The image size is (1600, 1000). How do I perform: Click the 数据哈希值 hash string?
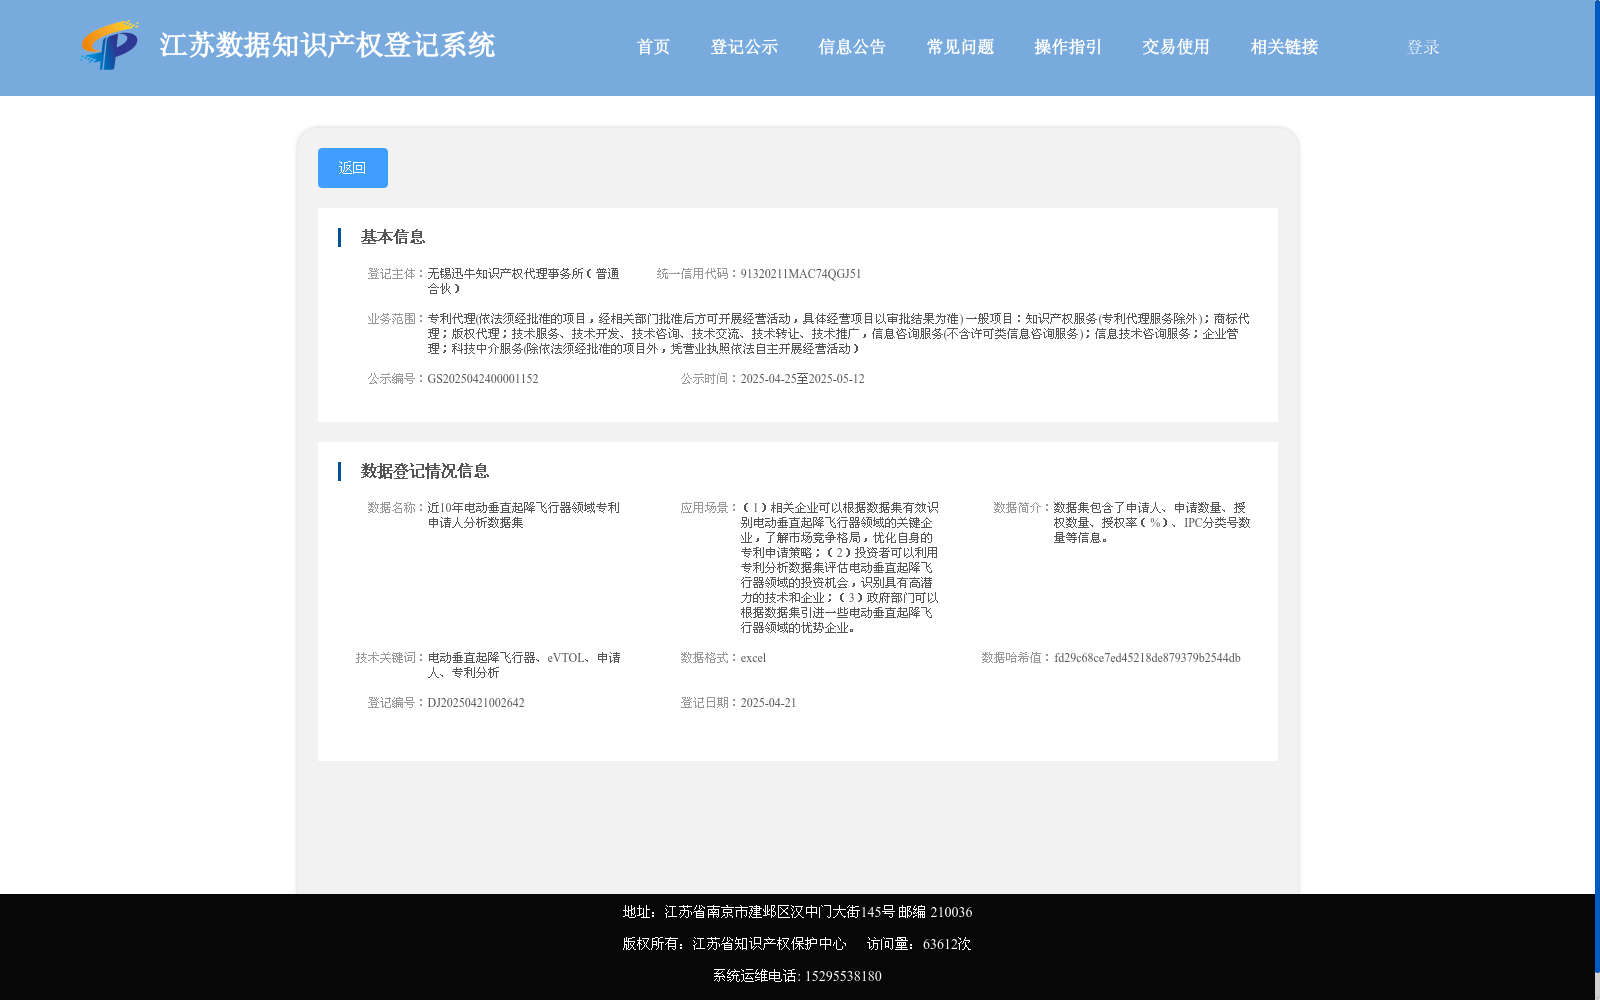[x=1147, y=658]
